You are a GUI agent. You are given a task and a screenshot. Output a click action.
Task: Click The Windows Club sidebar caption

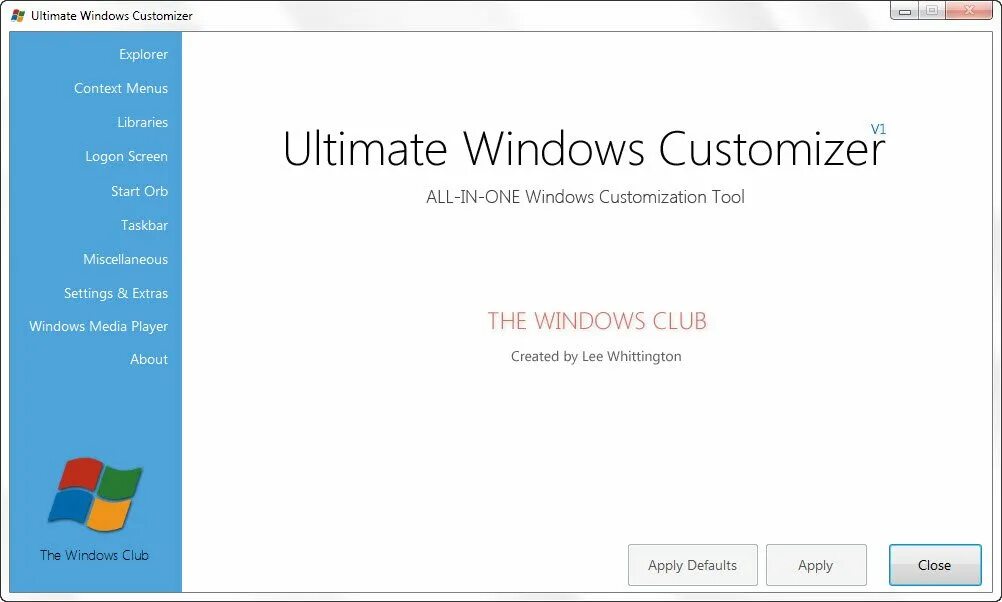pos(94,555)
